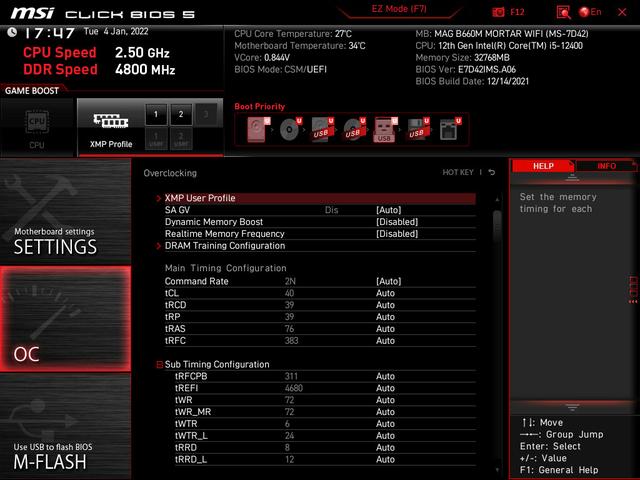This screenshot has height=480, width=640.
Task: Close the BIOS with the X icon
Action: (622, 12)
